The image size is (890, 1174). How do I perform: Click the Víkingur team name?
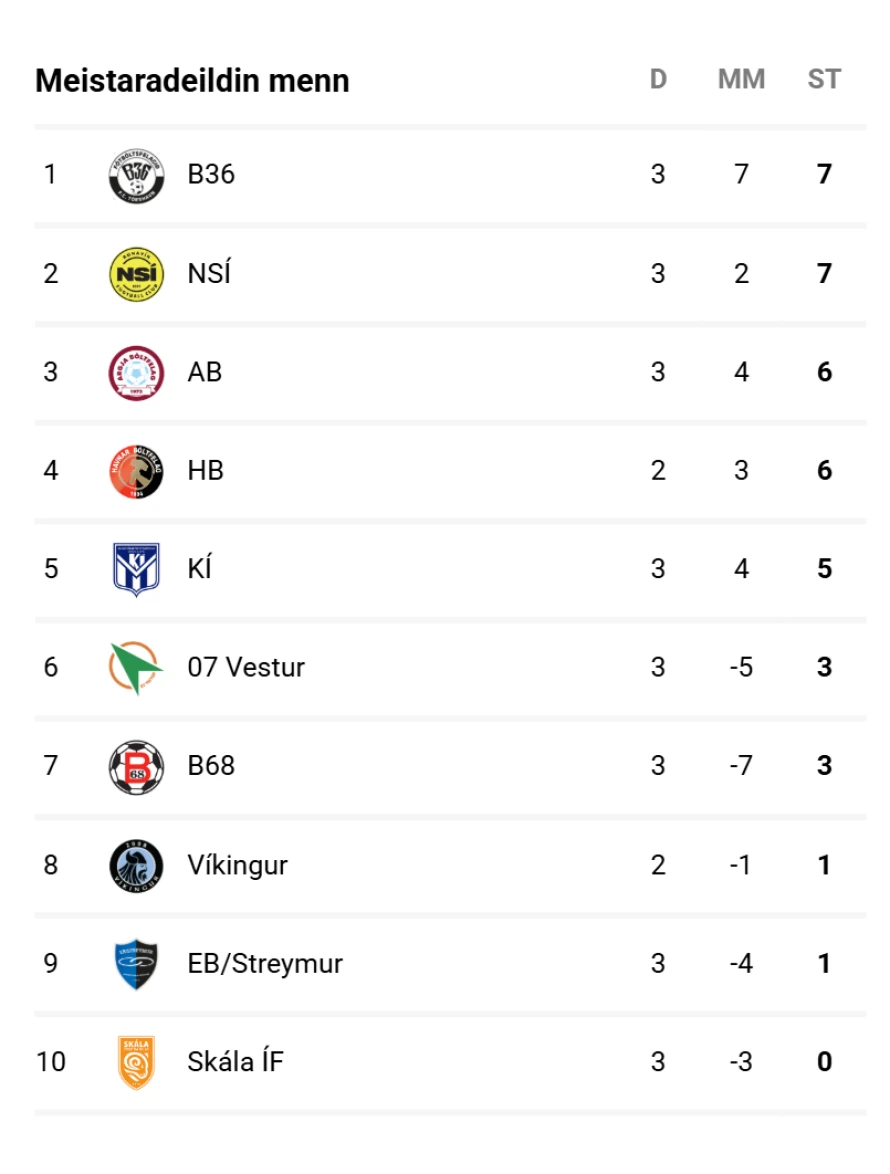237,865
